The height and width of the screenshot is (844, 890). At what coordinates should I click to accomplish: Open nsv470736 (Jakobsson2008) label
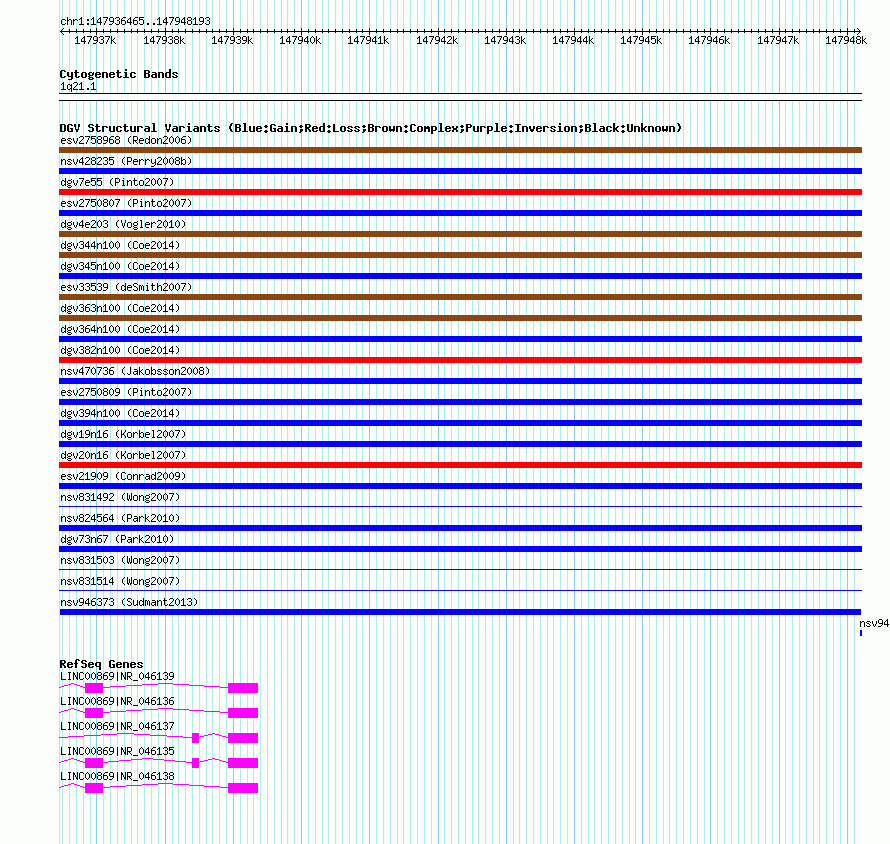(135, 371)
